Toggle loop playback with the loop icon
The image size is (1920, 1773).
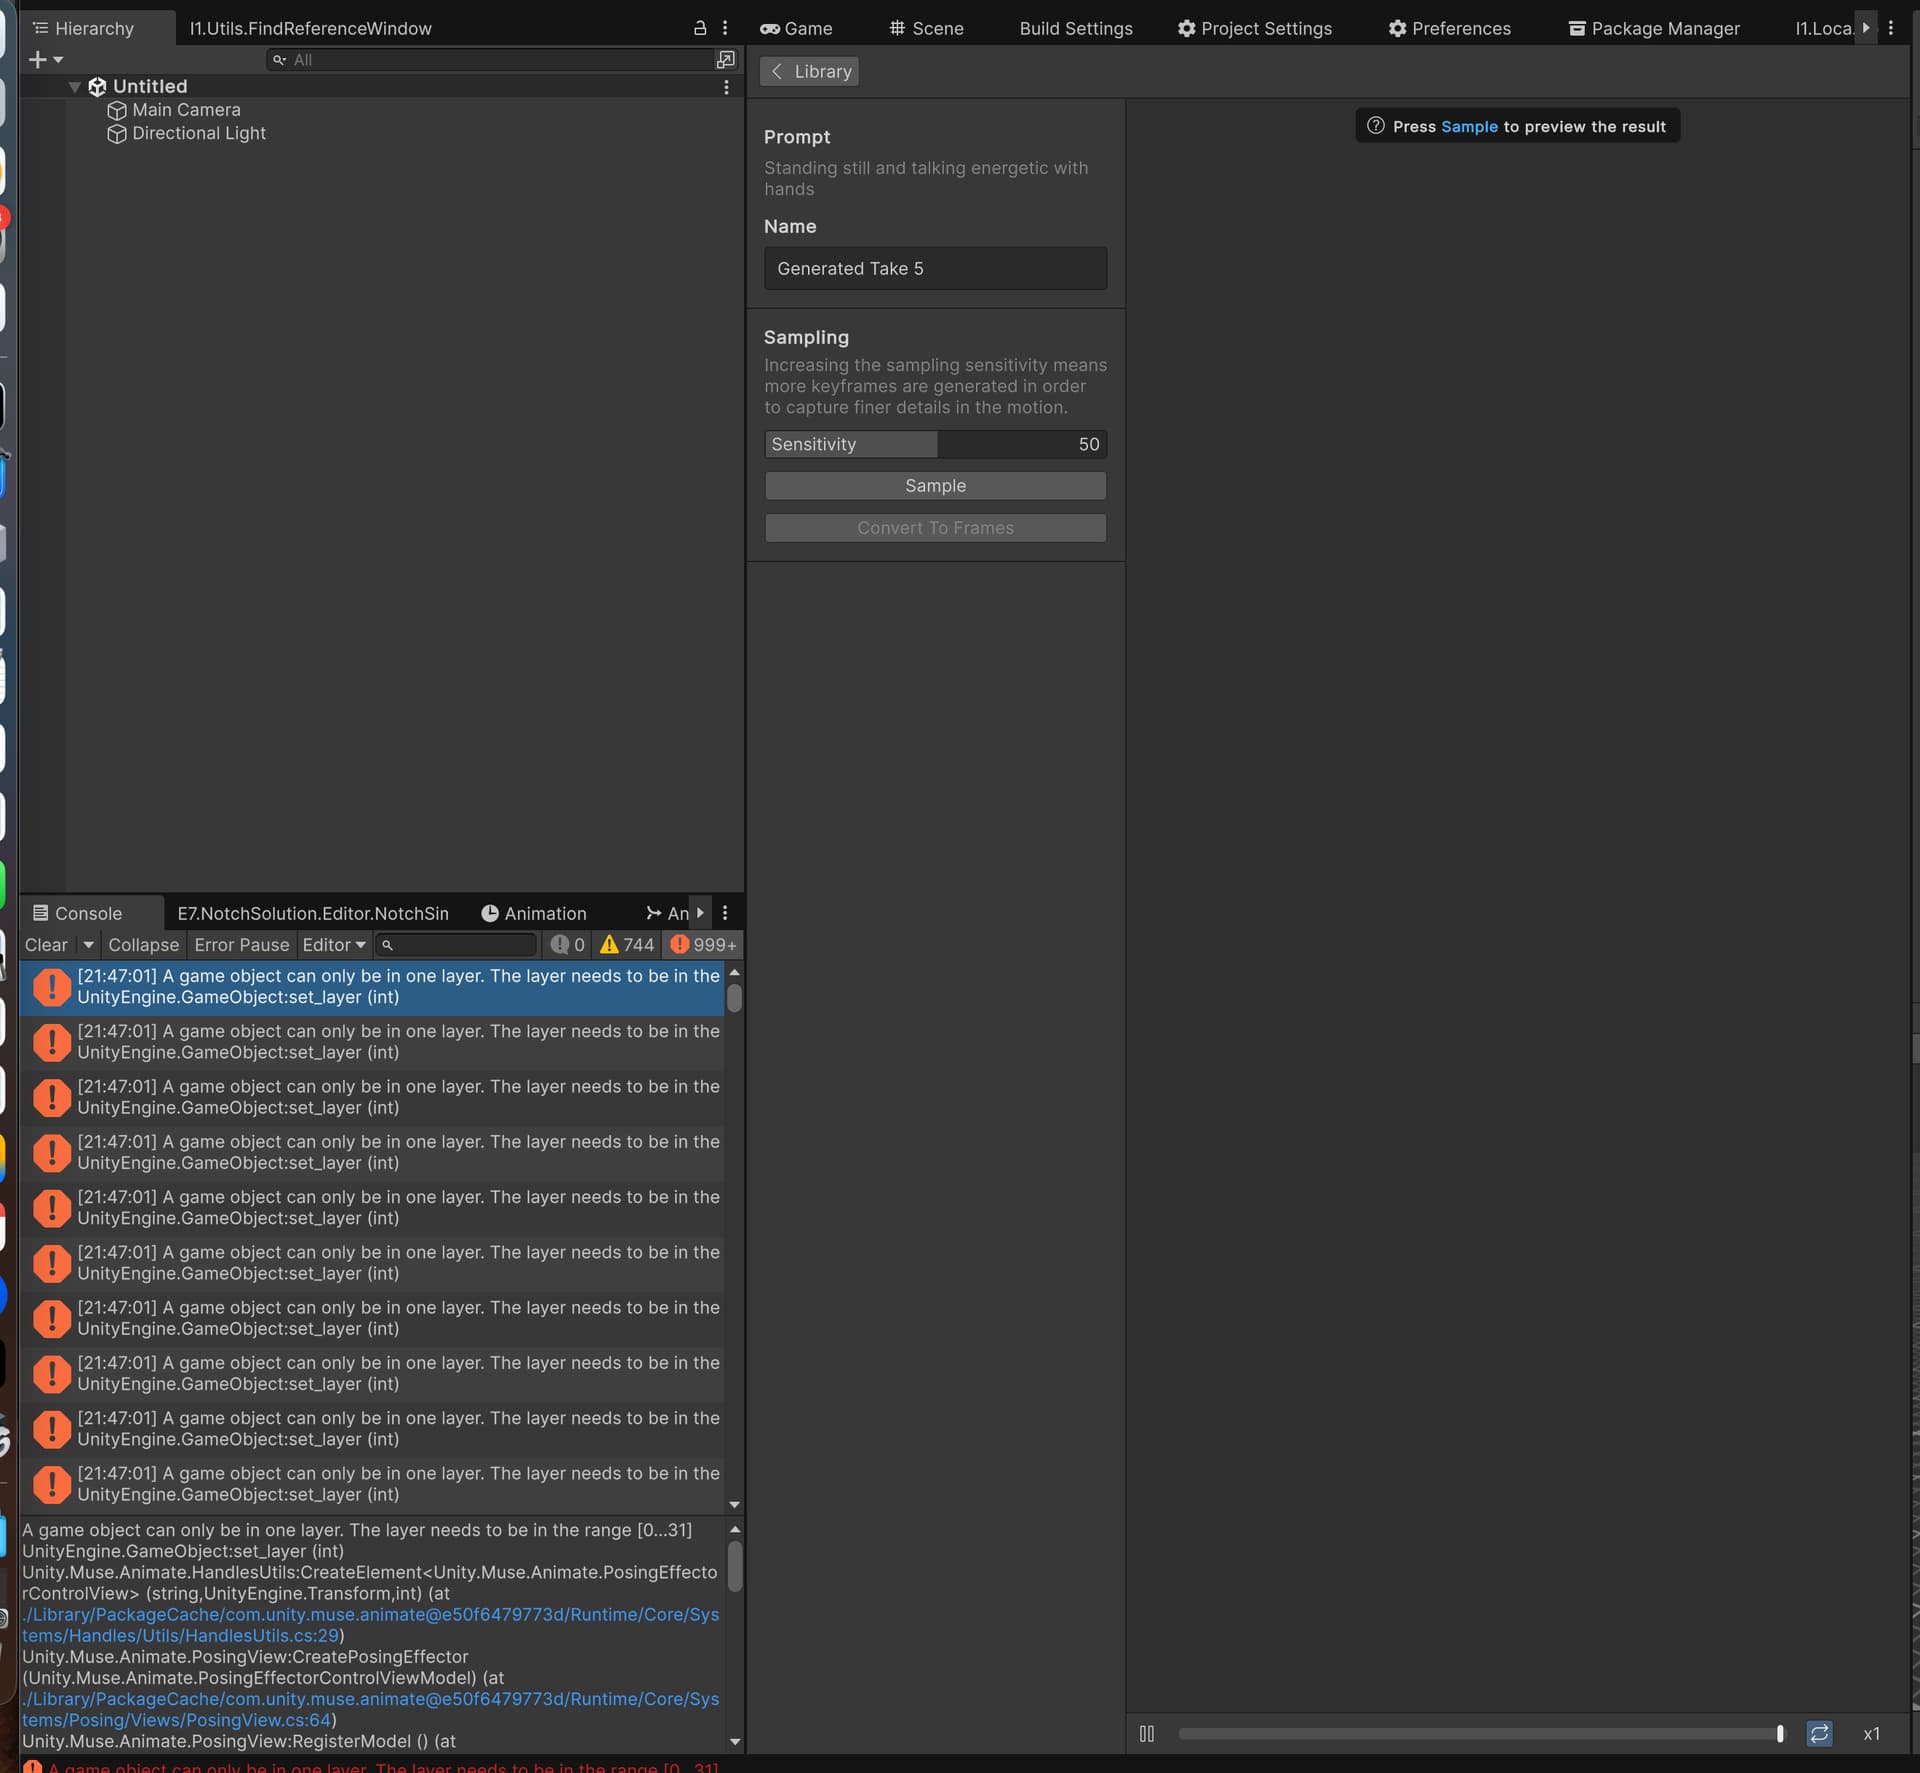click(x=1820, y=1733)
